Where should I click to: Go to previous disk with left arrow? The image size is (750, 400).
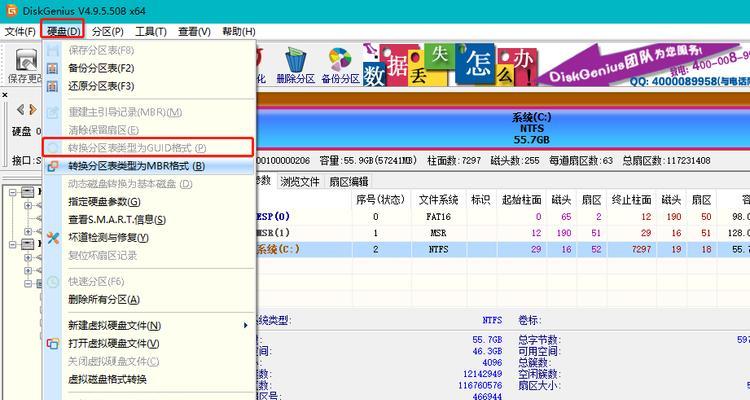(x=21, y=110)
